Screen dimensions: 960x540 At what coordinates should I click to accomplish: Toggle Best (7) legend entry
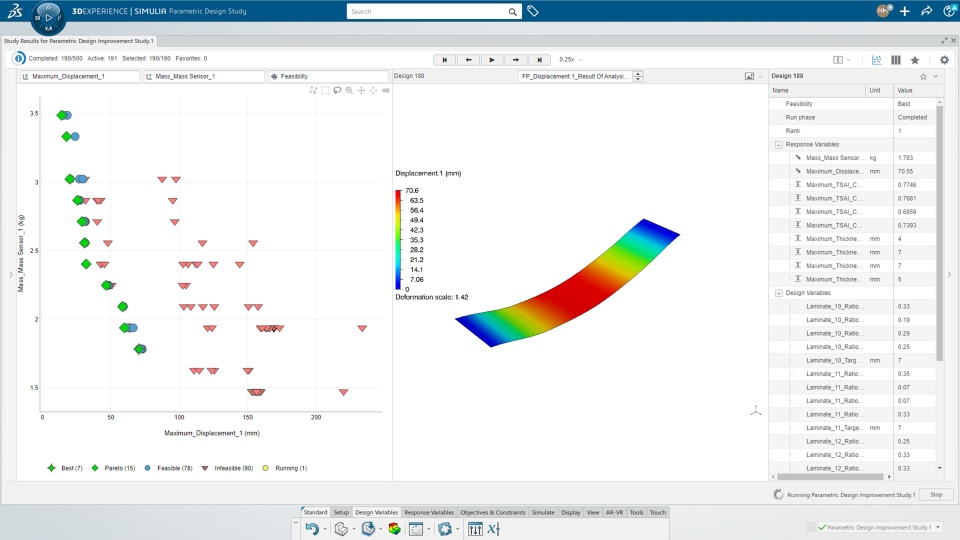65,468
